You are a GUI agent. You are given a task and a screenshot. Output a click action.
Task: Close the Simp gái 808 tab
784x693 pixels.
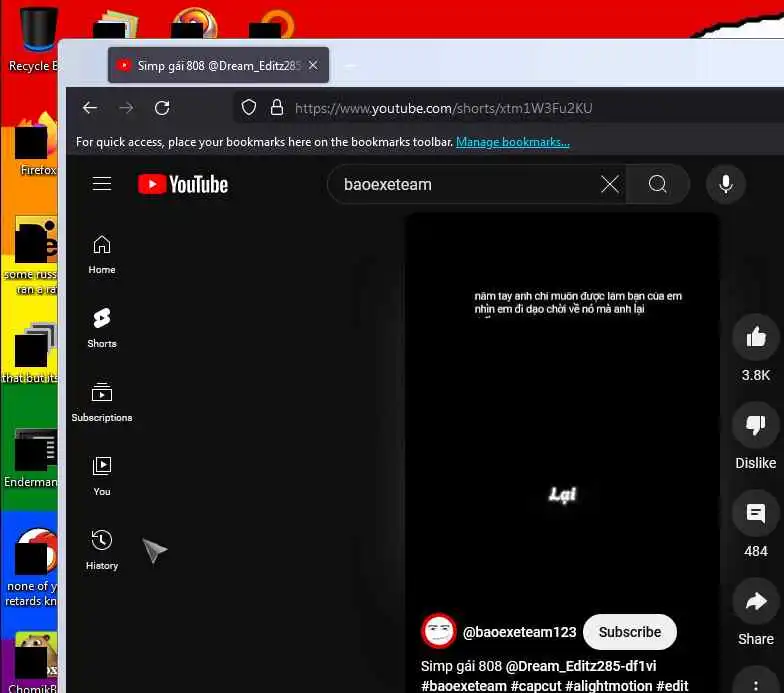[x=313, y=65]
